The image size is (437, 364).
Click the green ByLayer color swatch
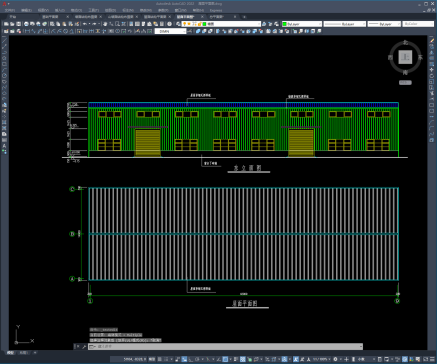coord(285,24)
